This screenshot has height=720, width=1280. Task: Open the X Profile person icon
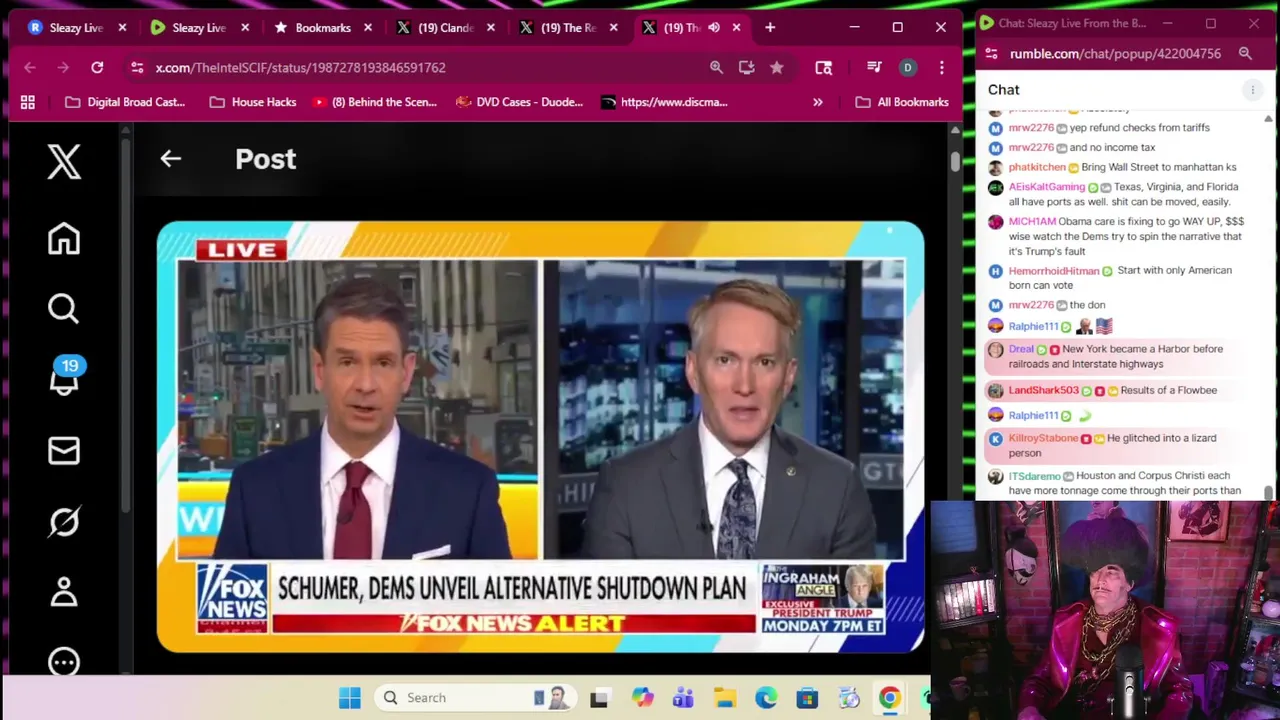coord(64,592)
